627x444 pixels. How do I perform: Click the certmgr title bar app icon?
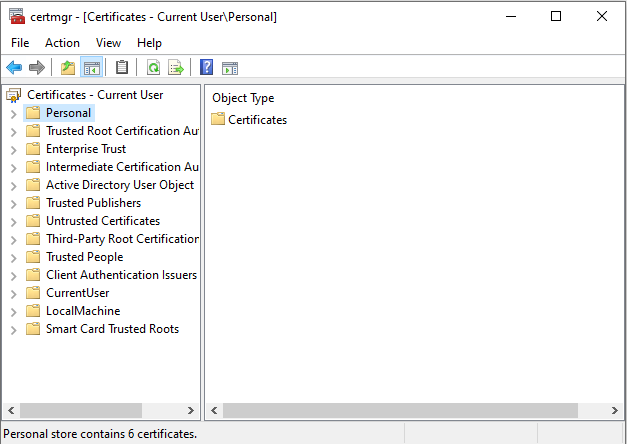coord(17,16)
